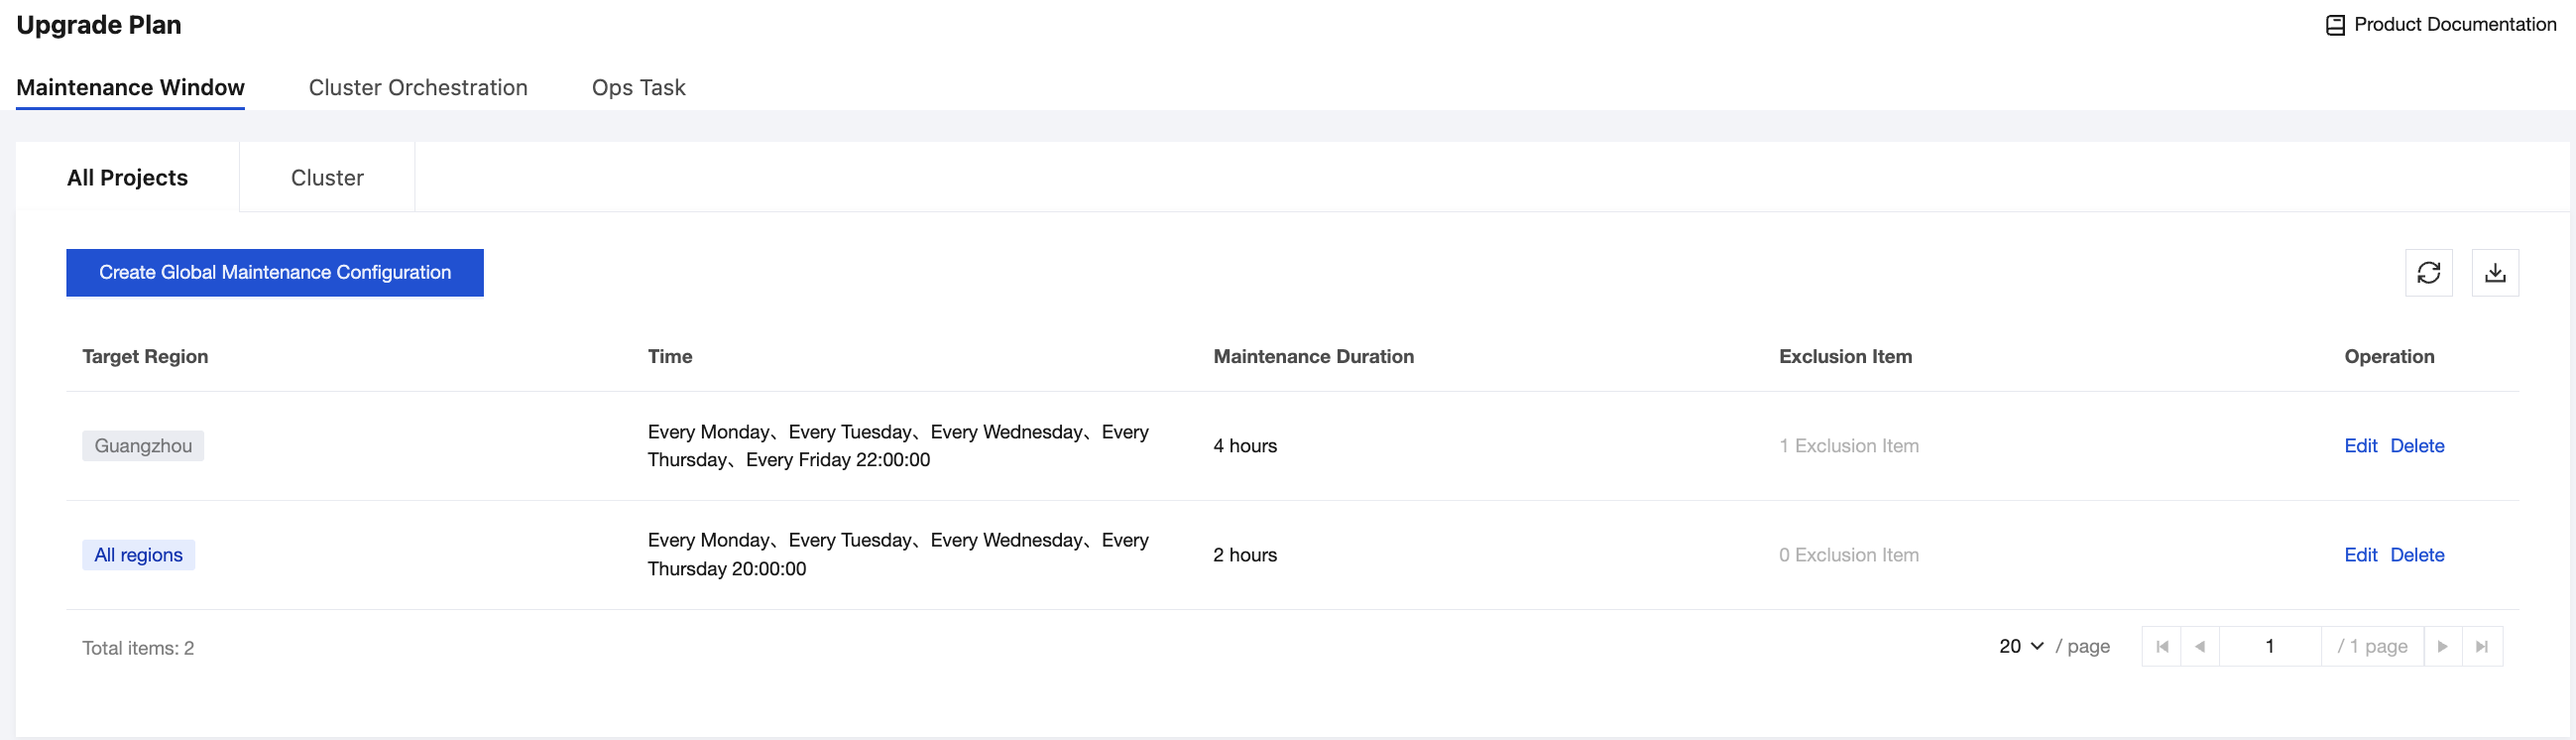Click the page number input field
The width and height of the screenshot is (2576, 740).
point(2270,646)
